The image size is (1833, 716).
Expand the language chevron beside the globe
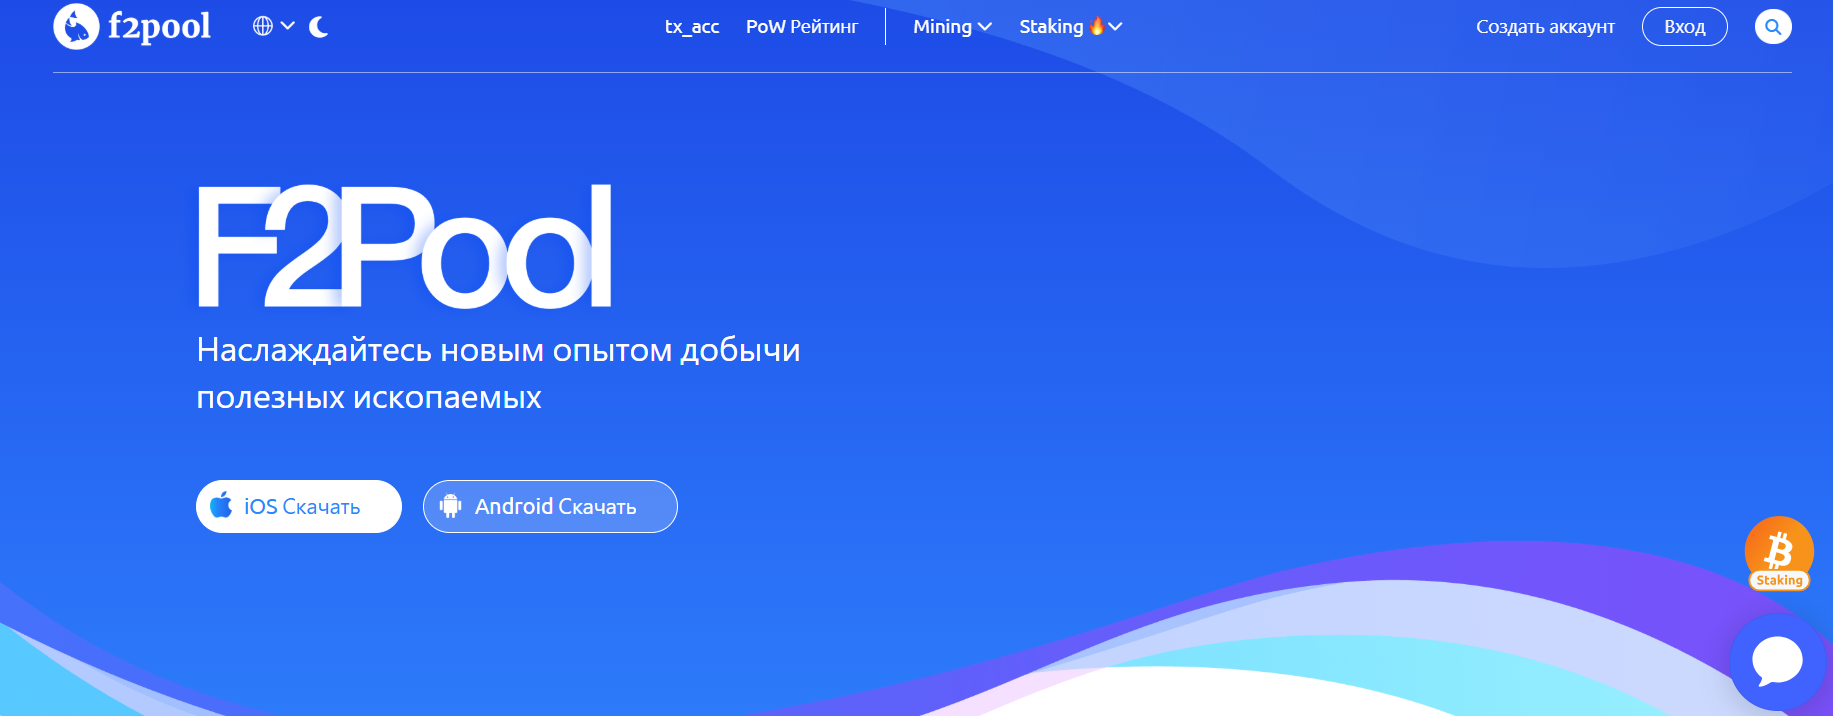click(x=288, y=26)
